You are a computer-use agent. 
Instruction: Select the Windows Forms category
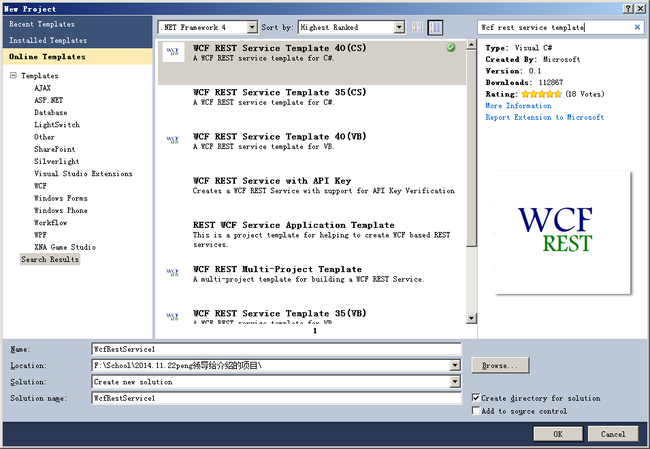click(61, 198)
